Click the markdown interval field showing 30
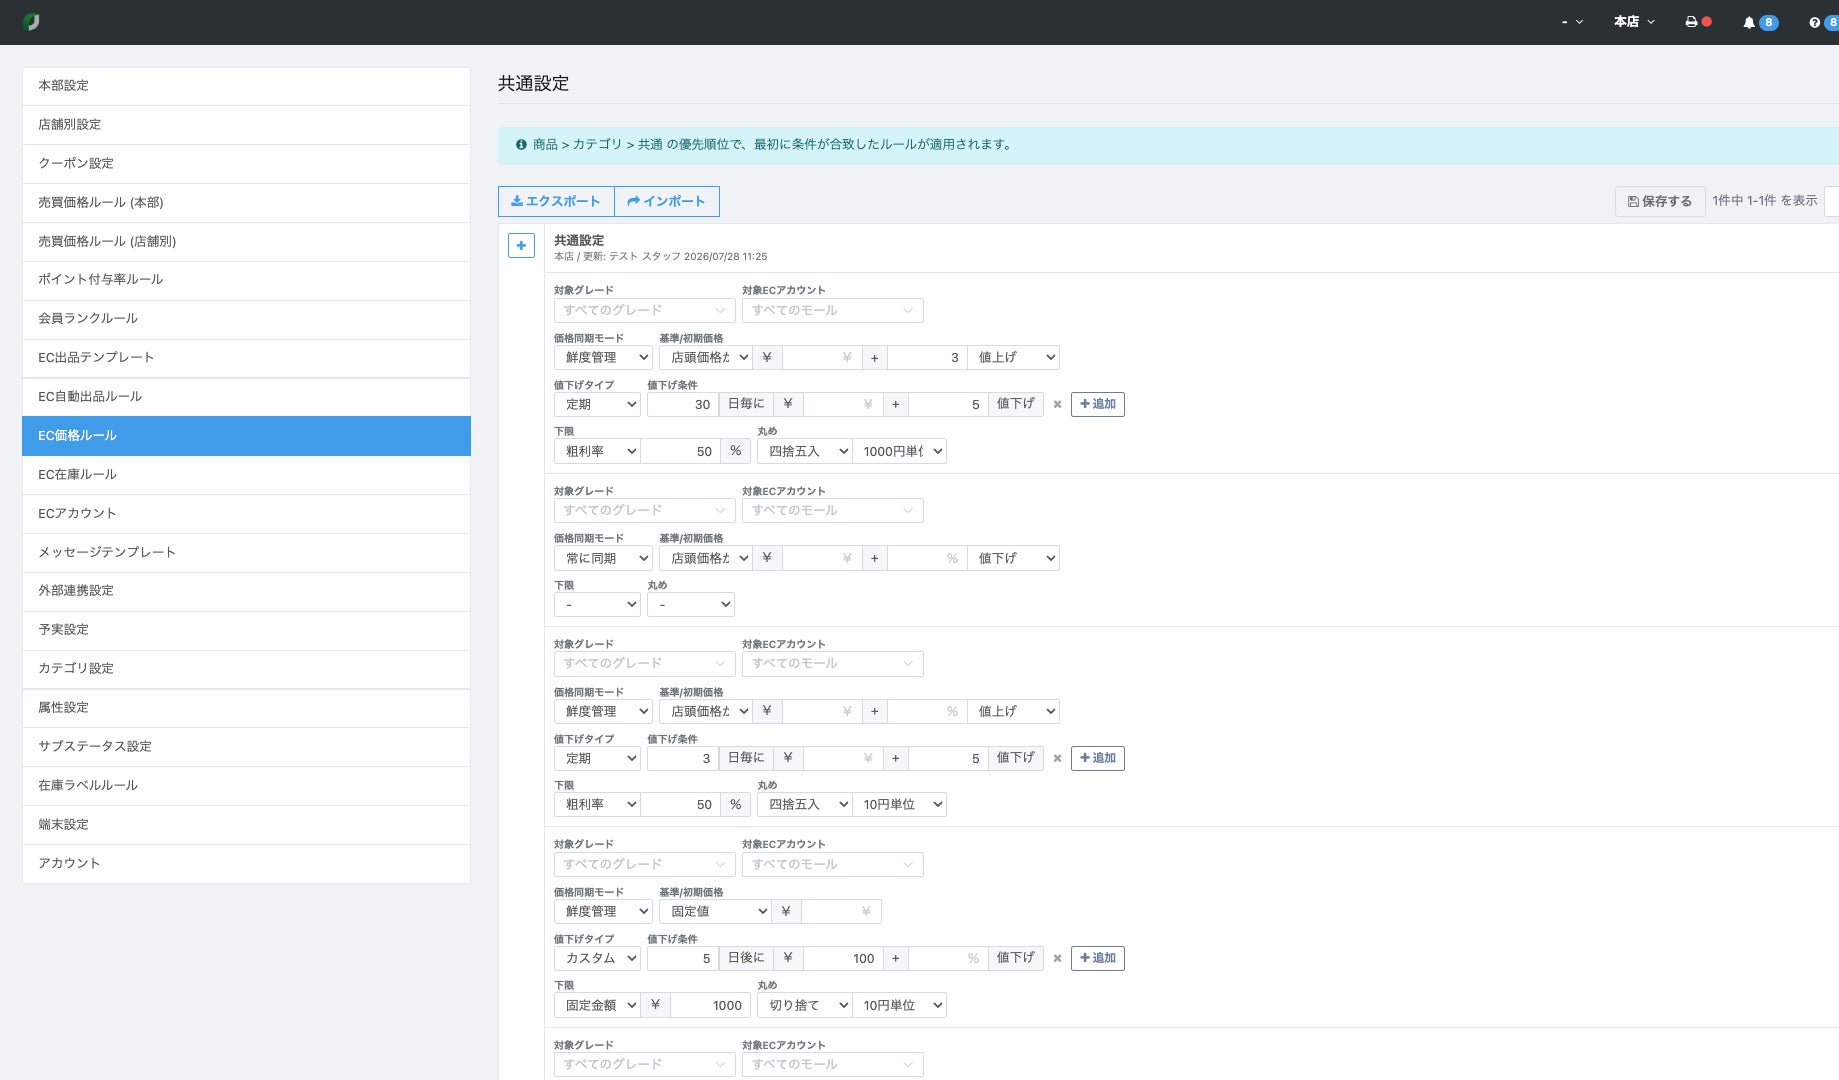The height and width of the screenshot is (1080, 1839). click(x=682, y=405)
